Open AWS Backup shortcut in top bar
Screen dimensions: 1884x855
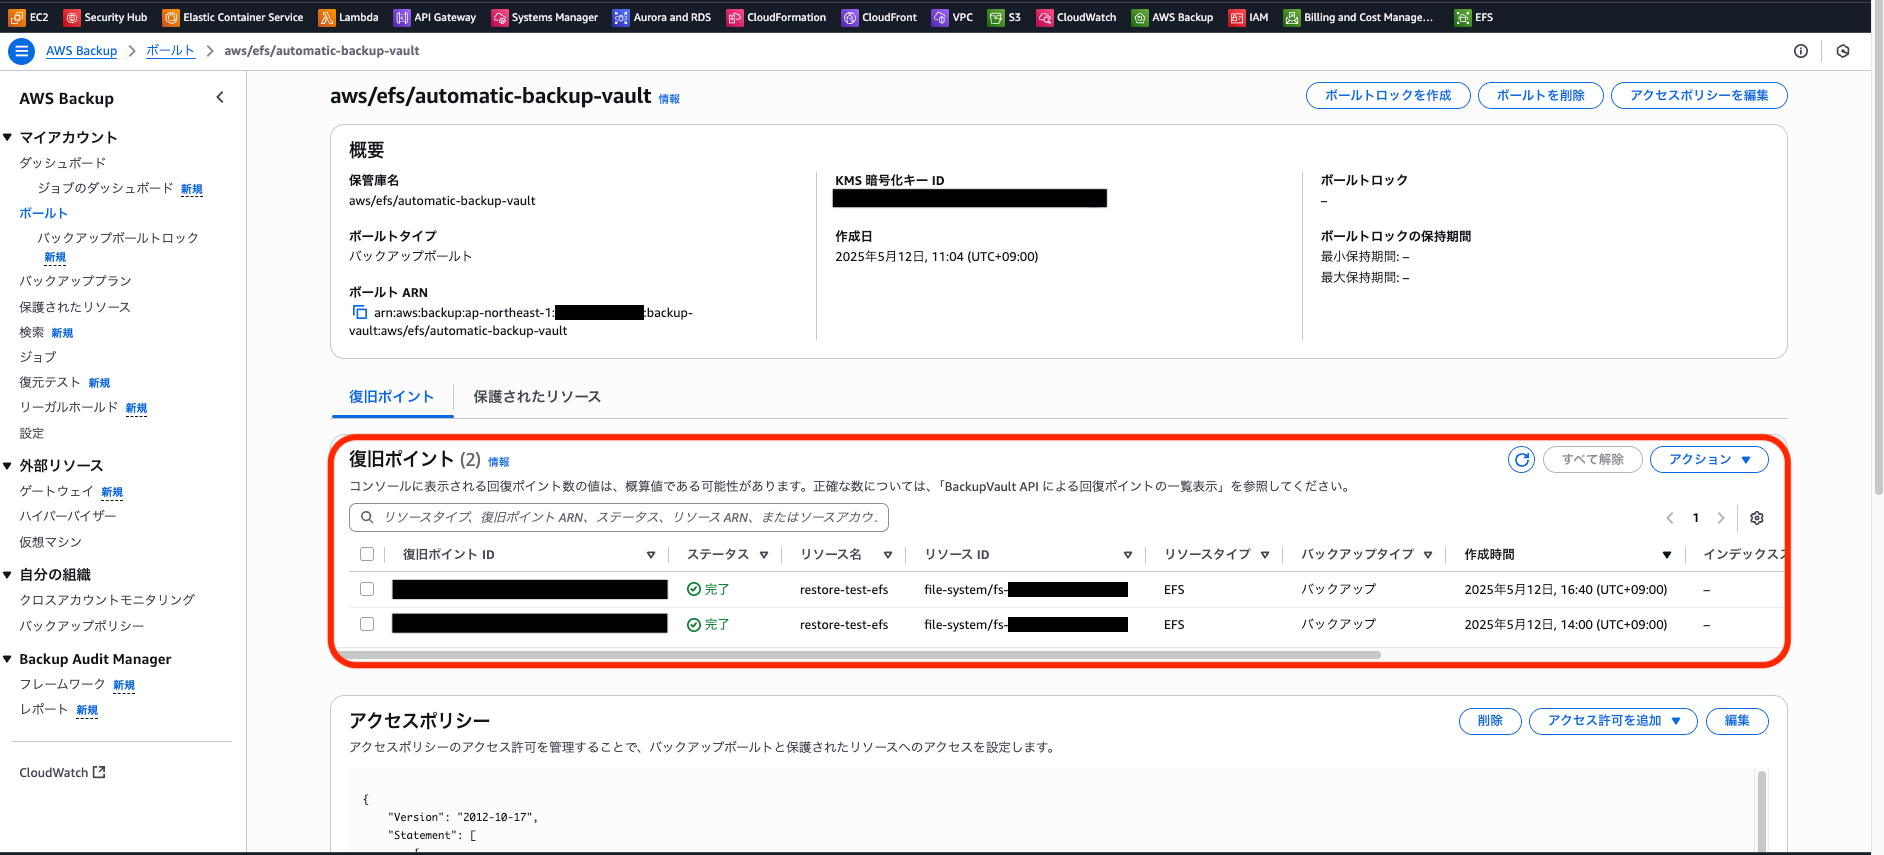tap(1172, 17)
